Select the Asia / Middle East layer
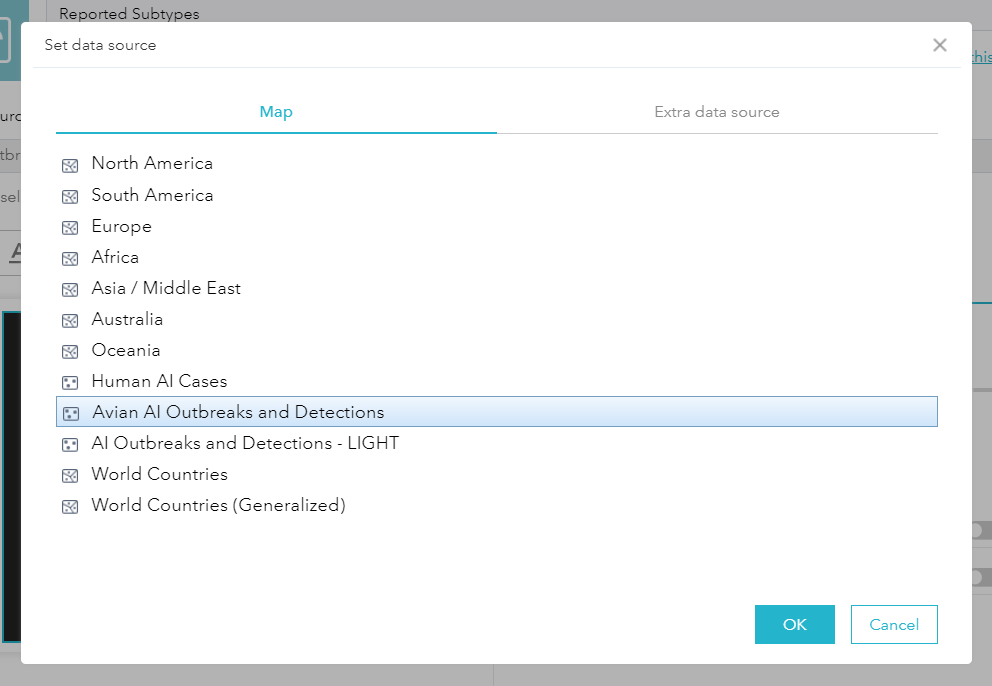Viewport: 992px width, 686px height. pos(497,288)
